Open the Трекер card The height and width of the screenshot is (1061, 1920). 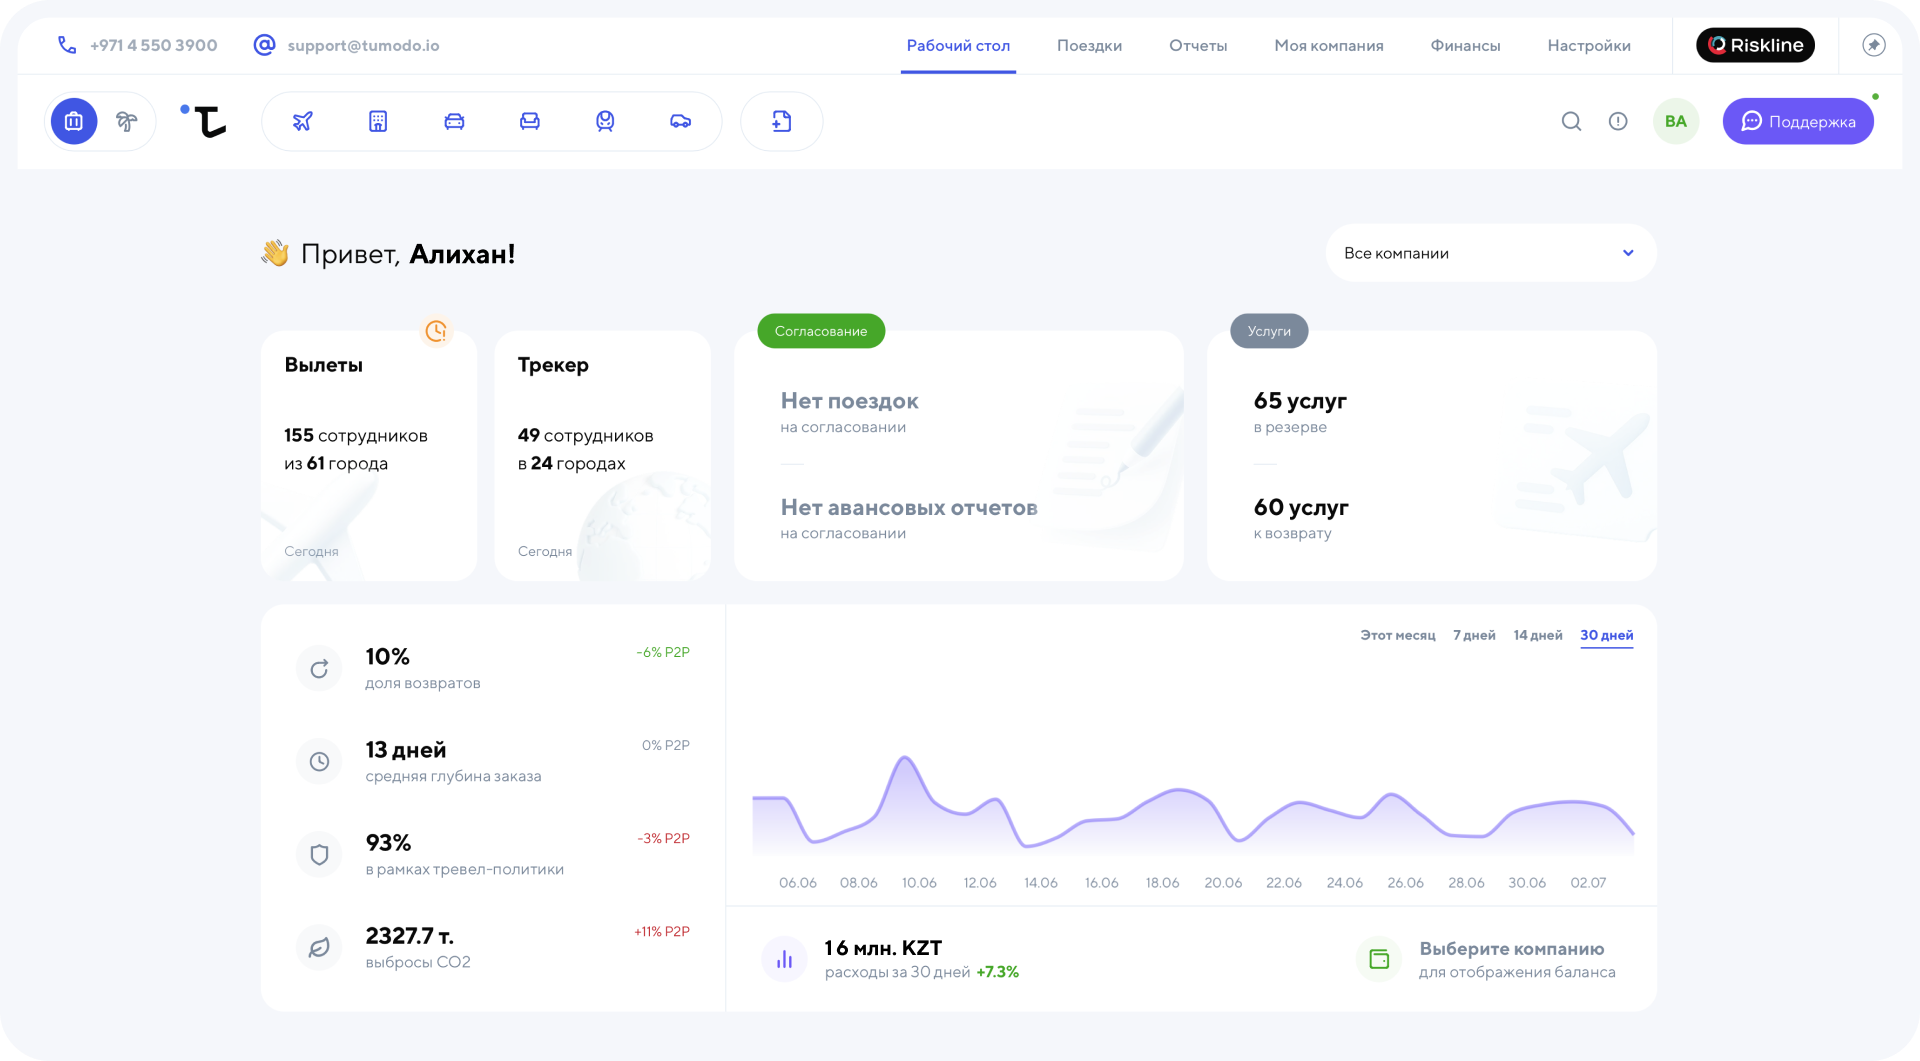click(602, 456)
